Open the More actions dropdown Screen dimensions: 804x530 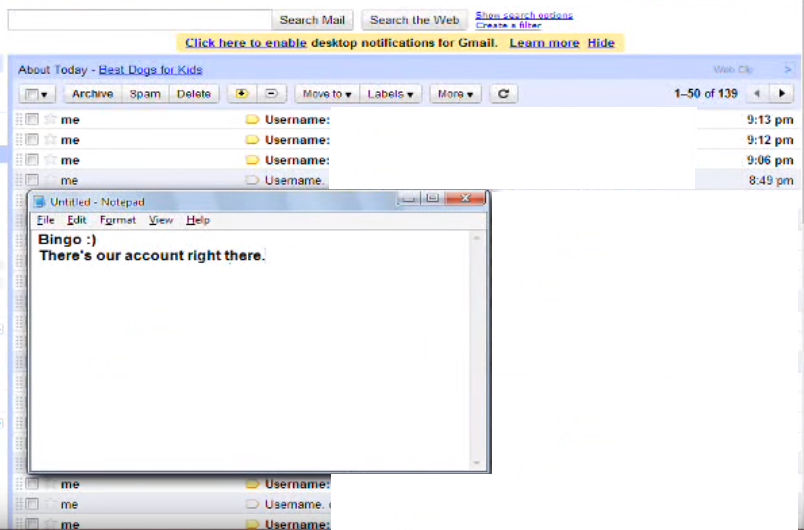[x=455, y=94]
